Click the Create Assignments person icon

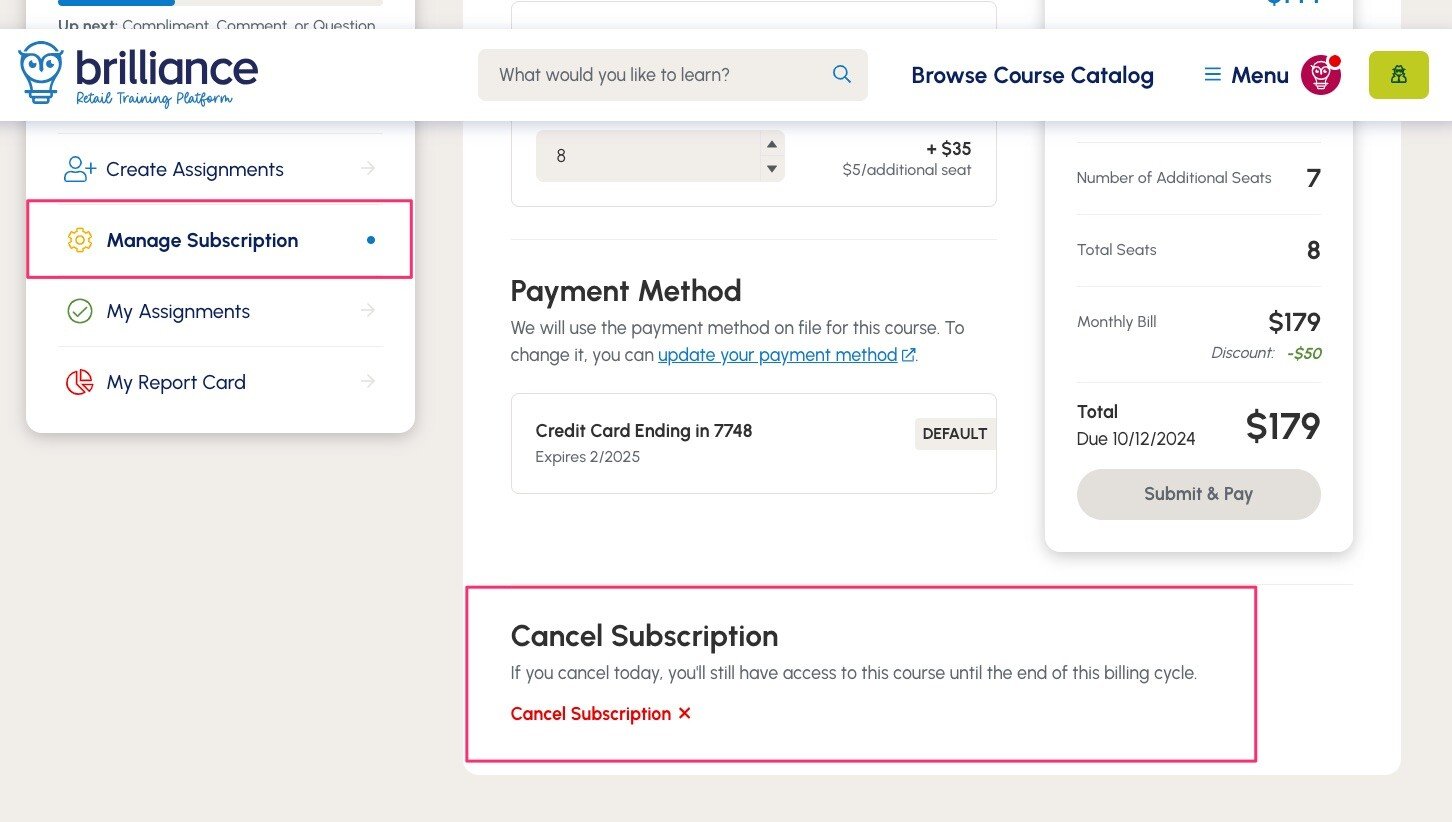point(79,169)
